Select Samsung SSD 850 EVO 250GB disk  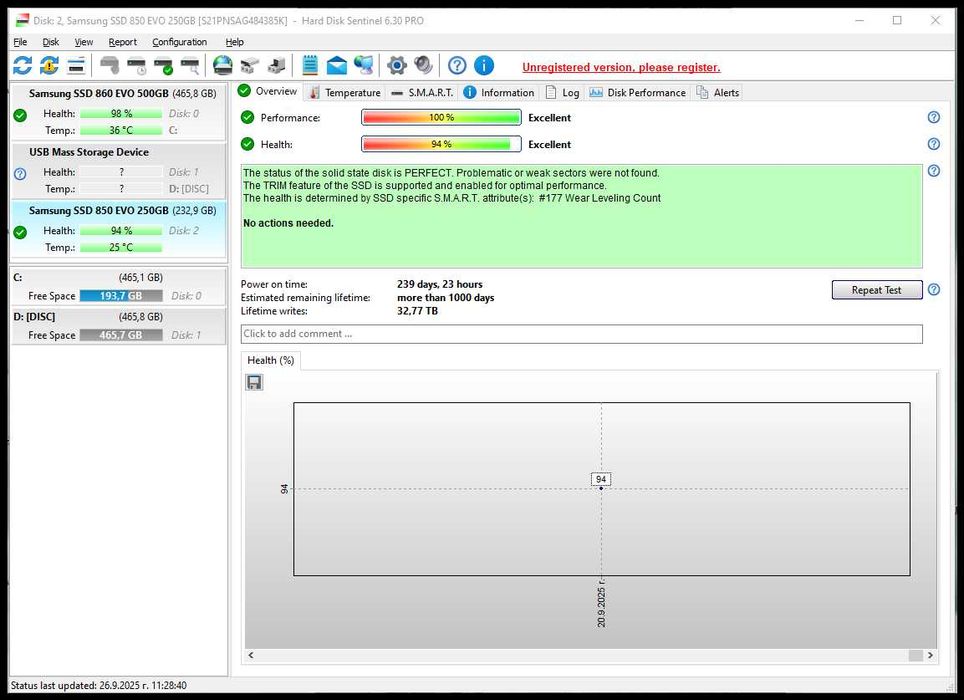point(119,229)
